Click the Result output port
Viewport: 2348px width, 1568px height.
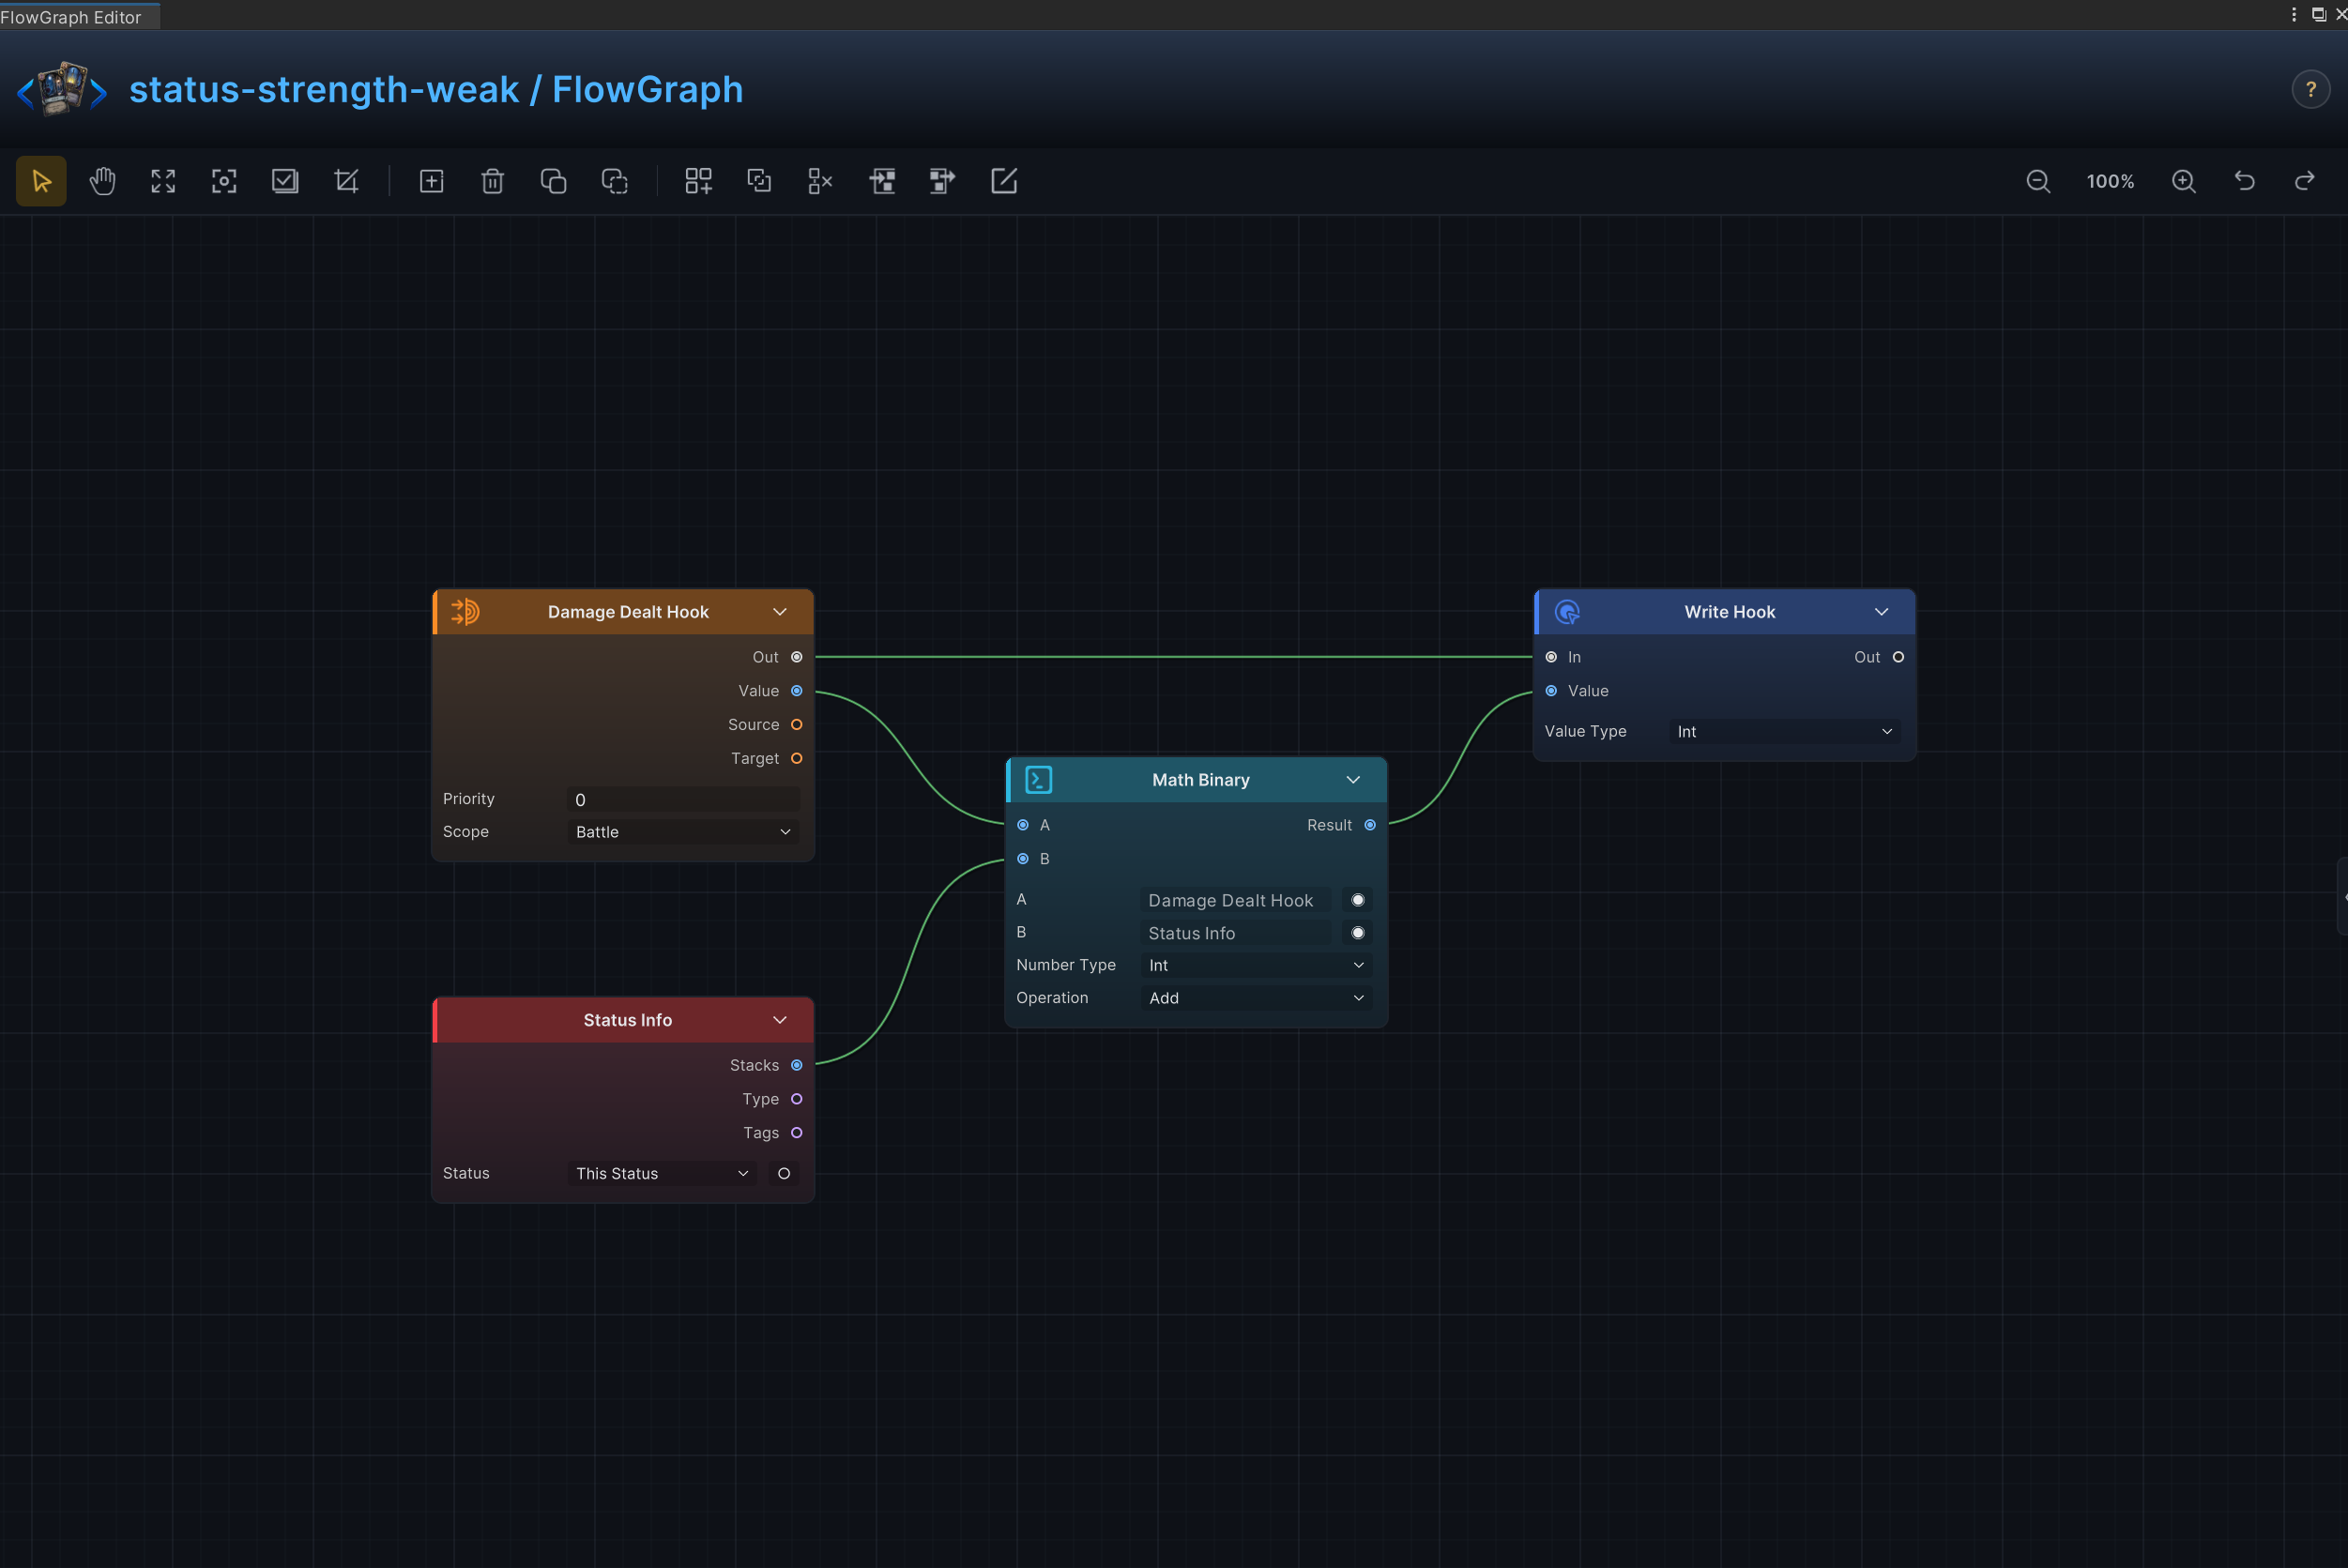point(1370,825)
